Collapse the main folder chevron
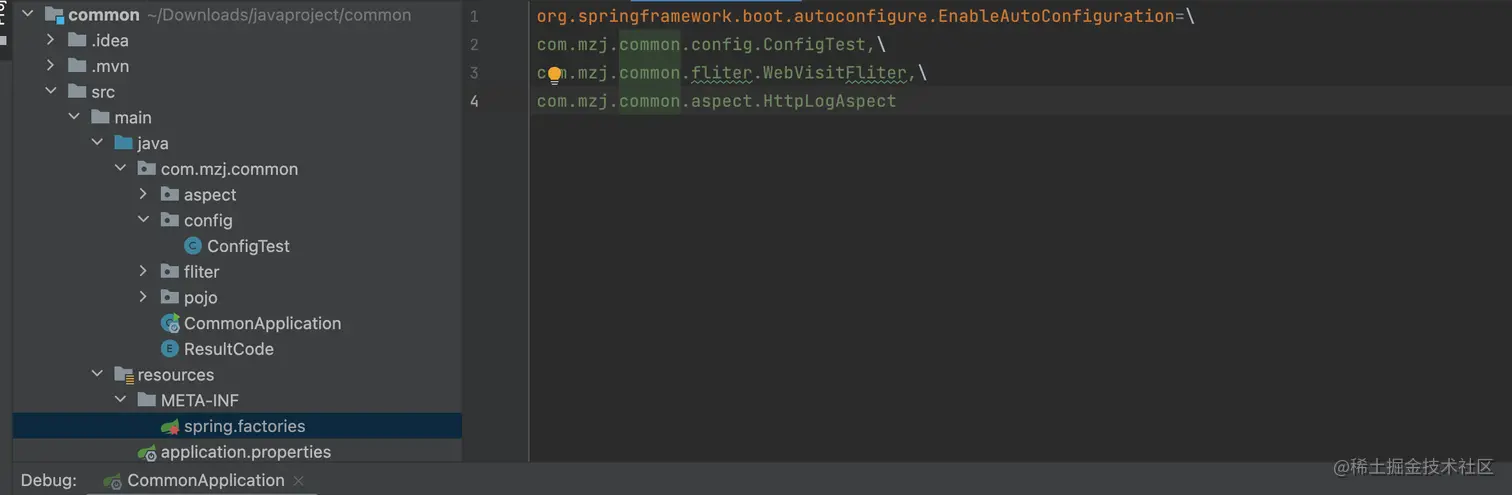 click(74, 118)
